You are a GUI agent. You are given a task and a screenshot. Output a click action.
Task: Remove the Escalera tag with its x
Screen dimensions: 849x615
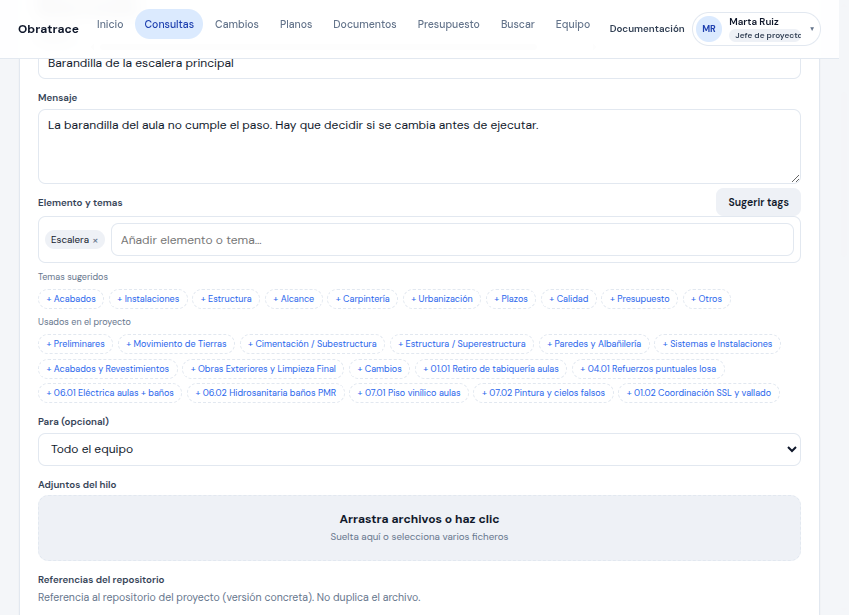tap(95, 240)
